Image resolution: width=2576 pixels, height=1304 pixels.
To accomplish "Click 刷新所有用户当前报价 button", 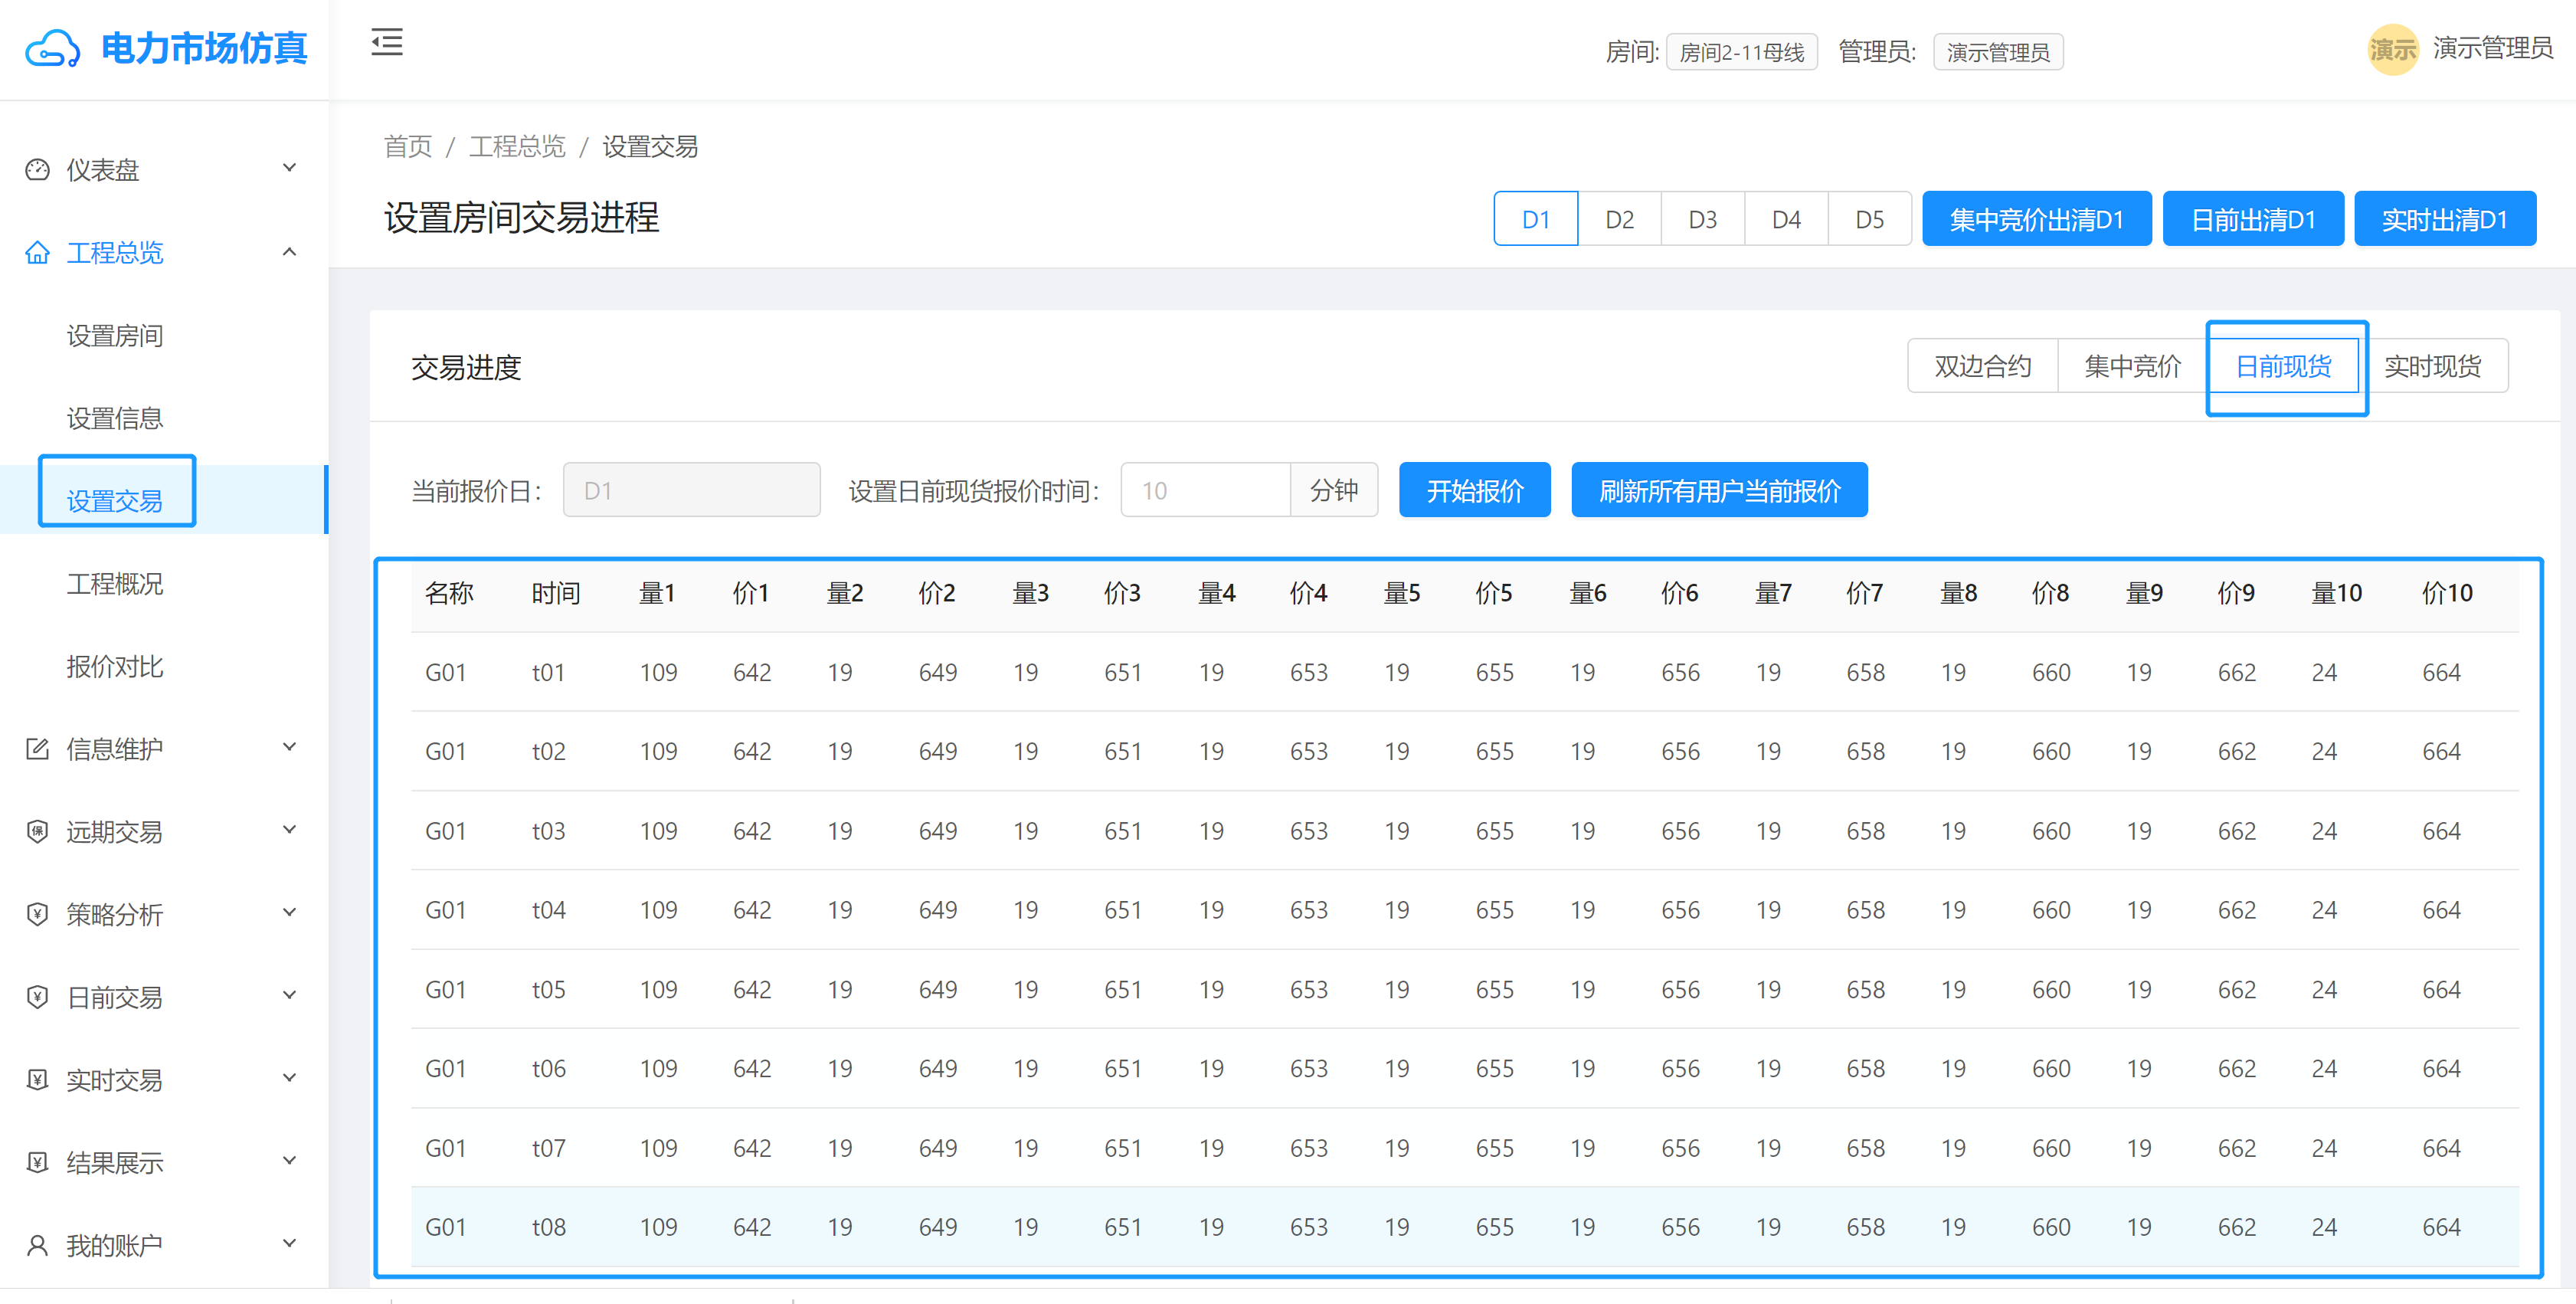I will tap(1720, 490).
